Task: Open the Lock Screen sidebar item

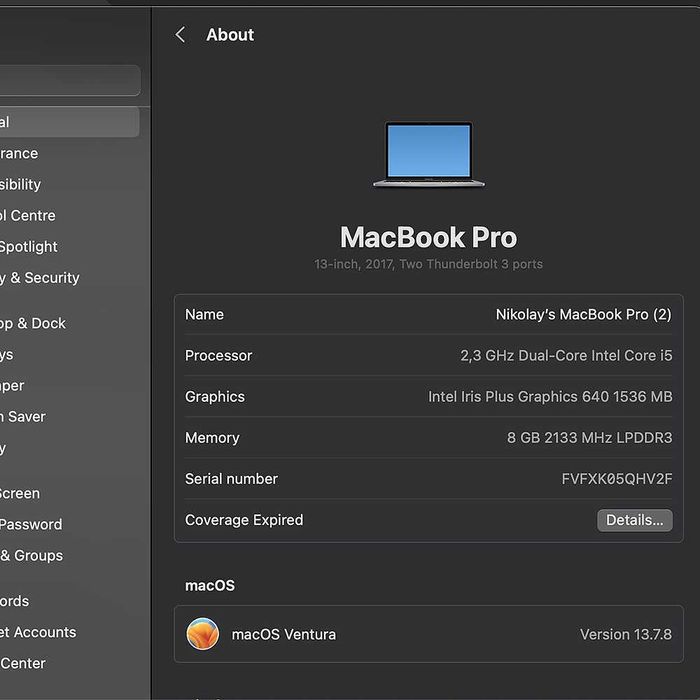Action: [x=20, y=493]
